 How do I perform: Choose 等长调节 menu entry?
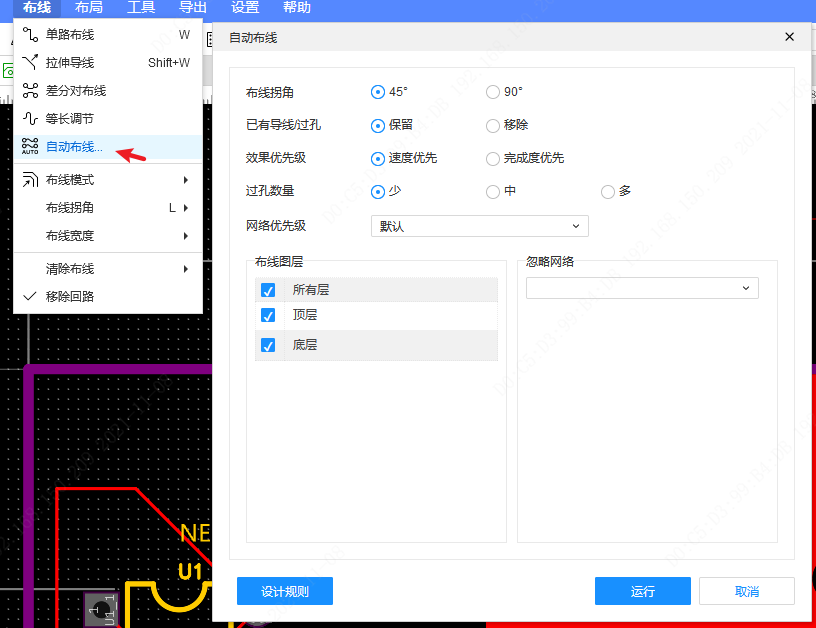[108, 119]
